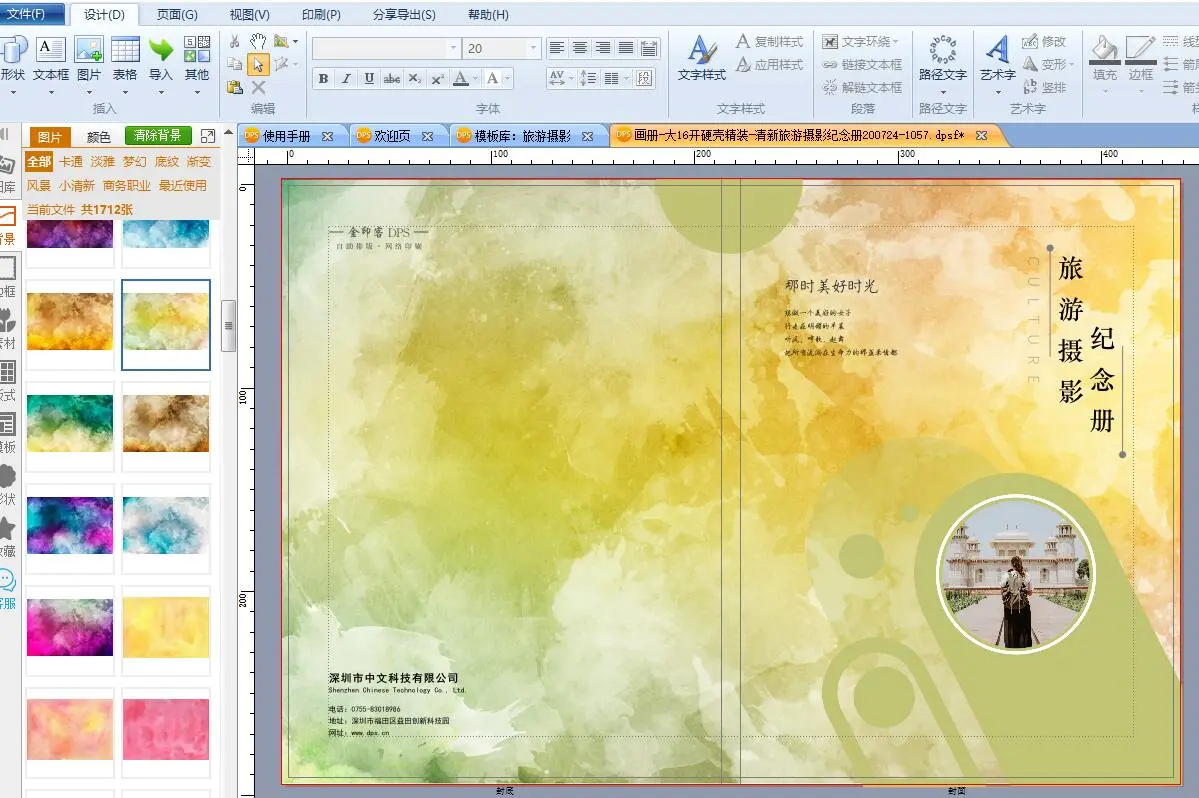Pop out the background panel with expand icon

[208, 136]
